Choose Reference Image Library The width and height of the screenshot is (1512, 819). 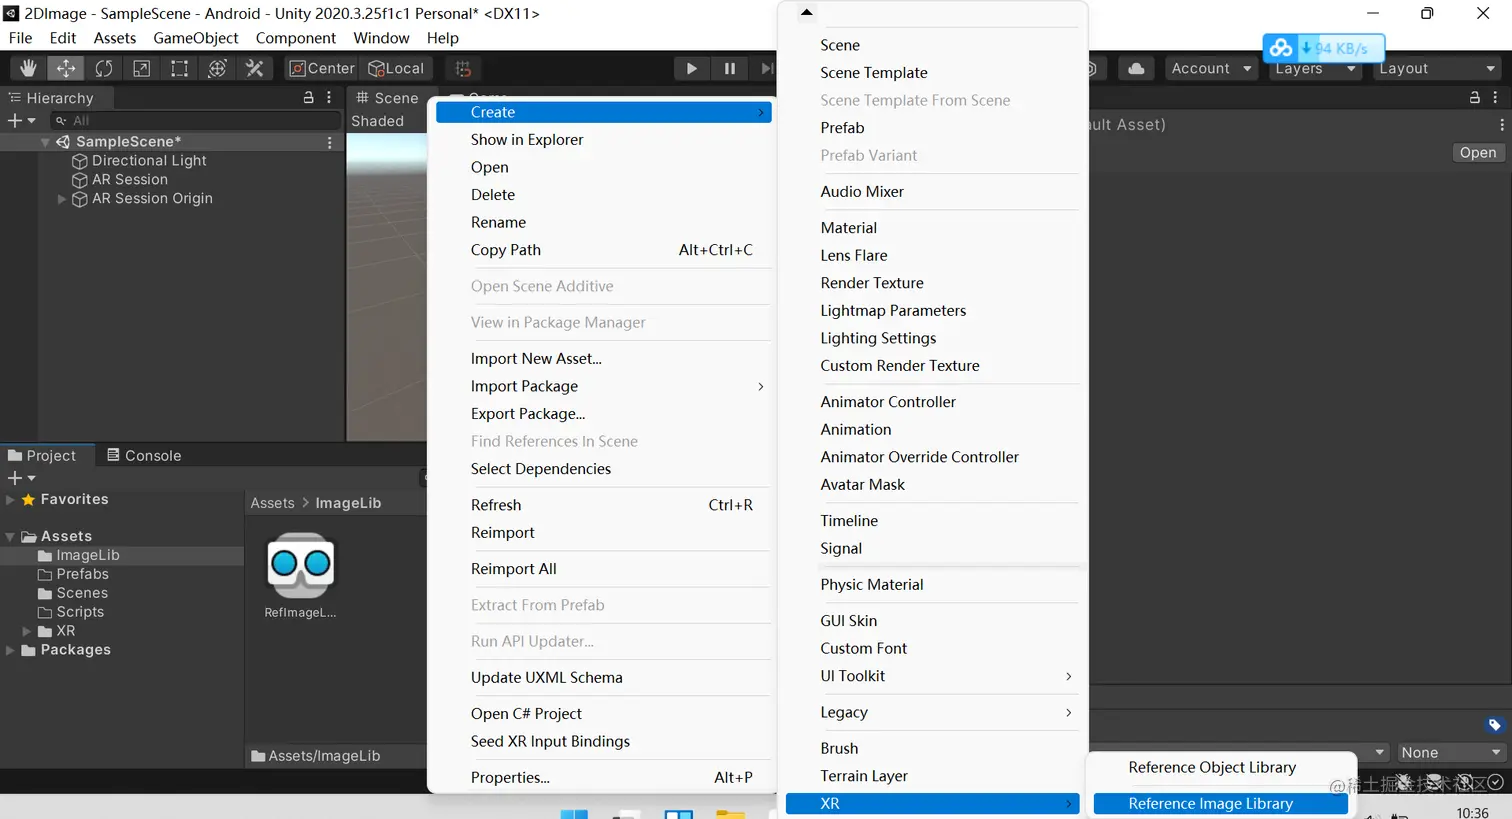coord(1220,804)
